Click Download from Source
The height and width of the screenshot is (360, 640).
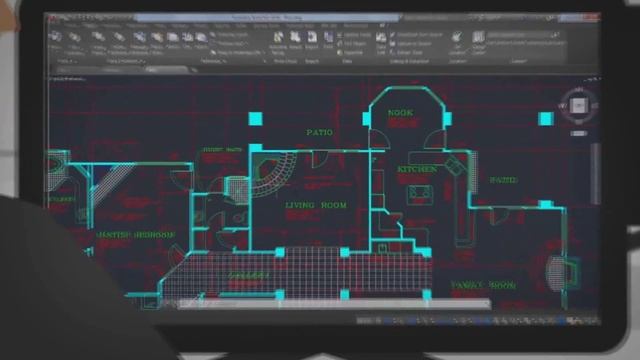pos(416,35)
